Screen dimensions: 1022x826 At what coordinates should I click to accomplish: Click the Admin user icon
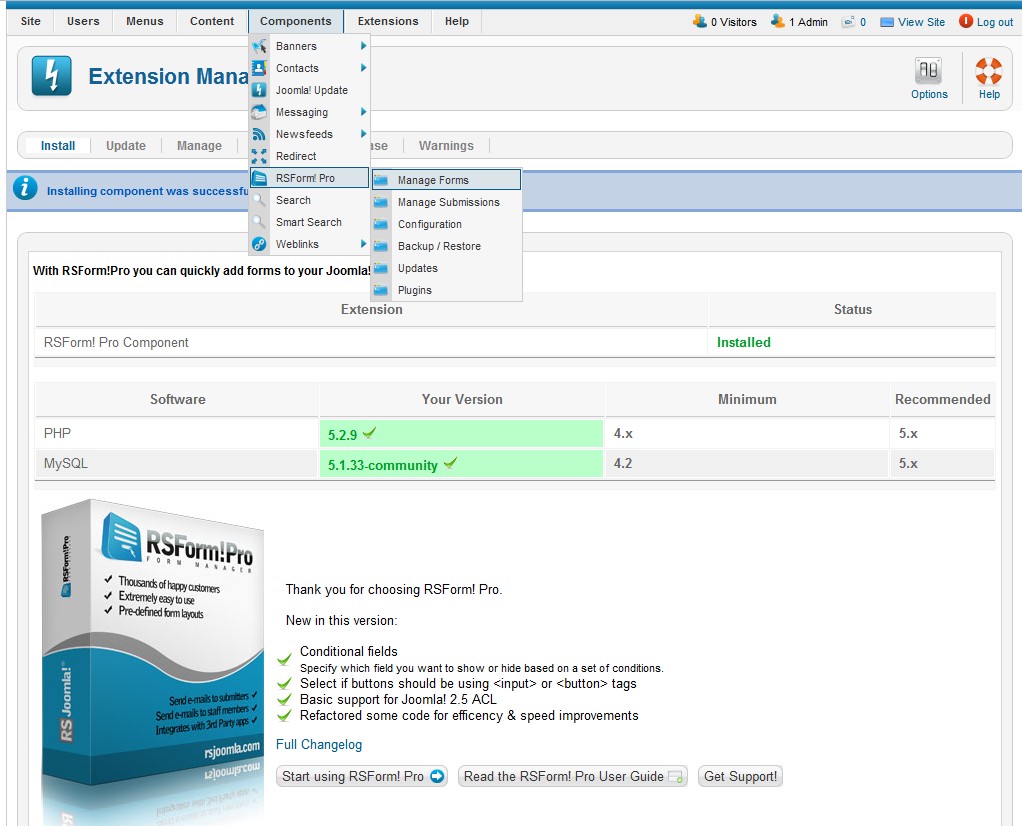[x=778, y=22]
